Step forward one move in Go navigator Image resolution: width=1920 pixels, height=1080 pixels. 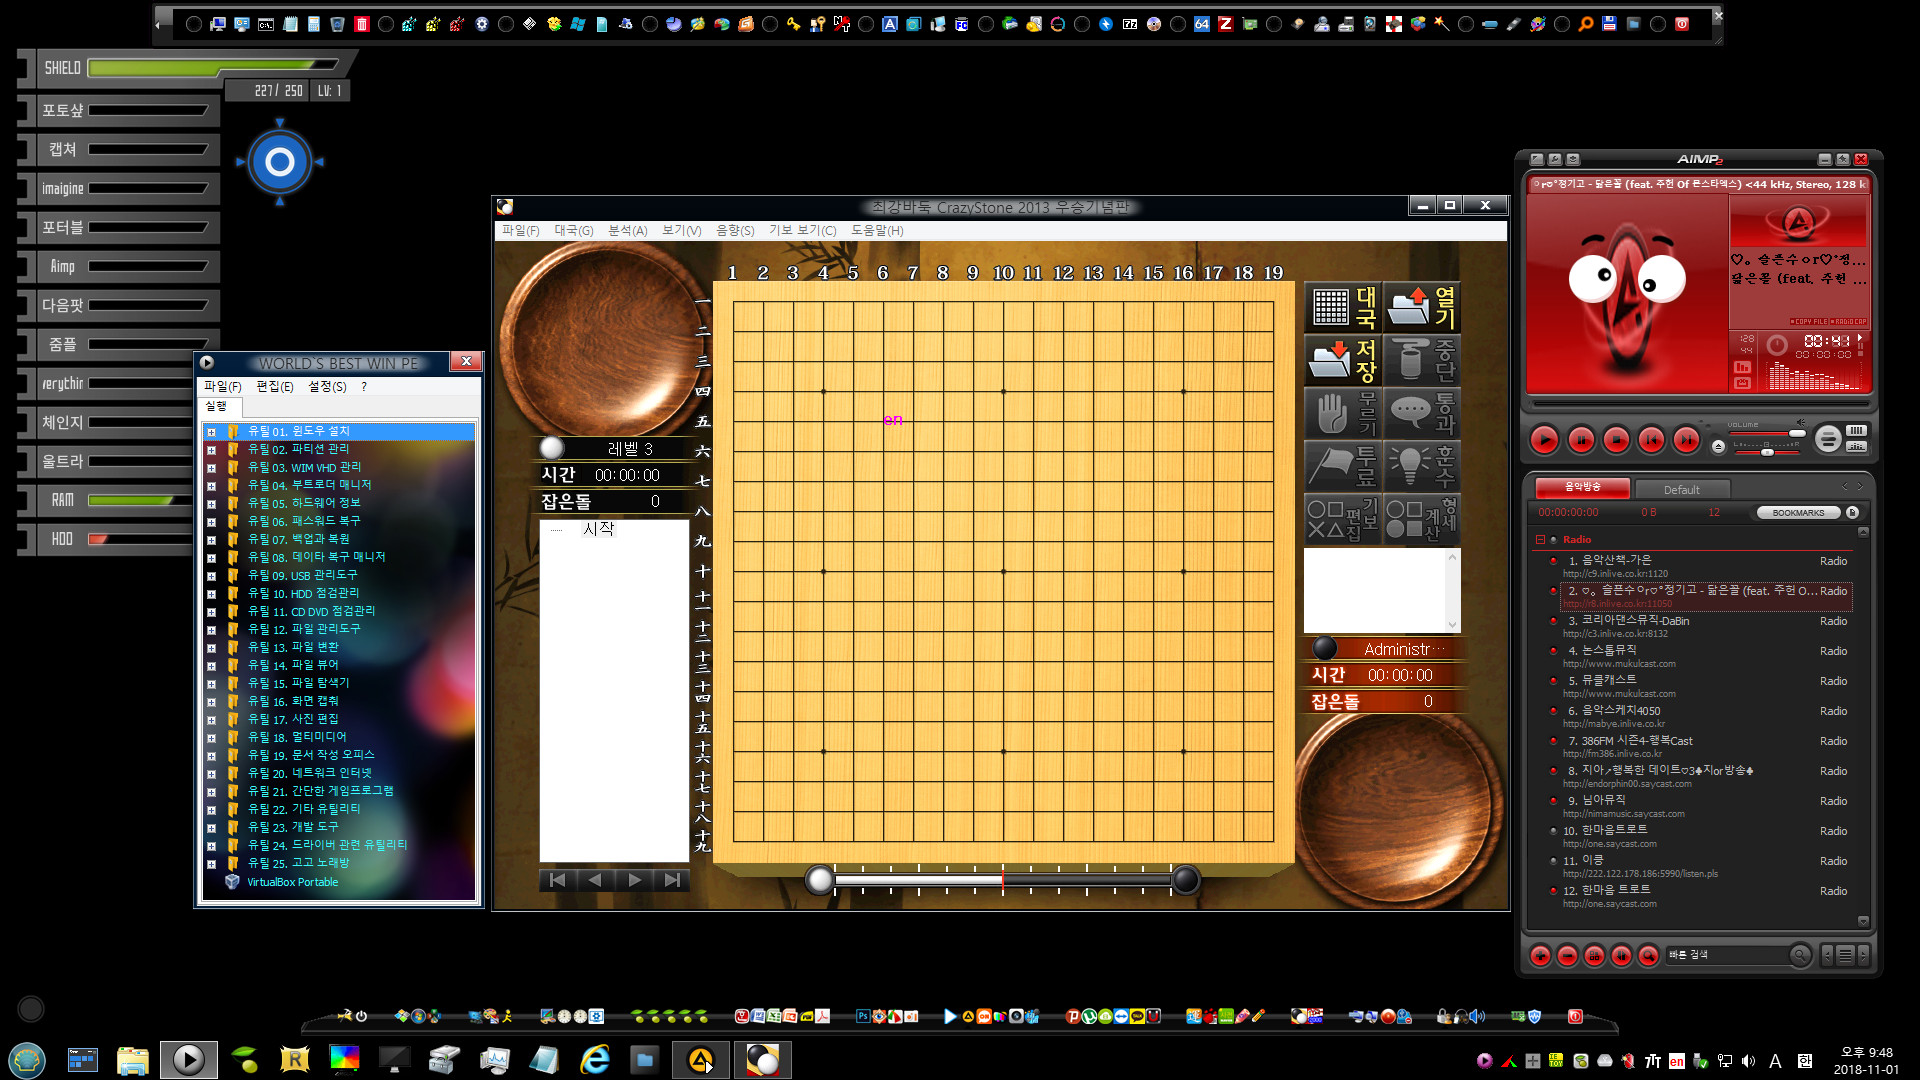point(634,880)
